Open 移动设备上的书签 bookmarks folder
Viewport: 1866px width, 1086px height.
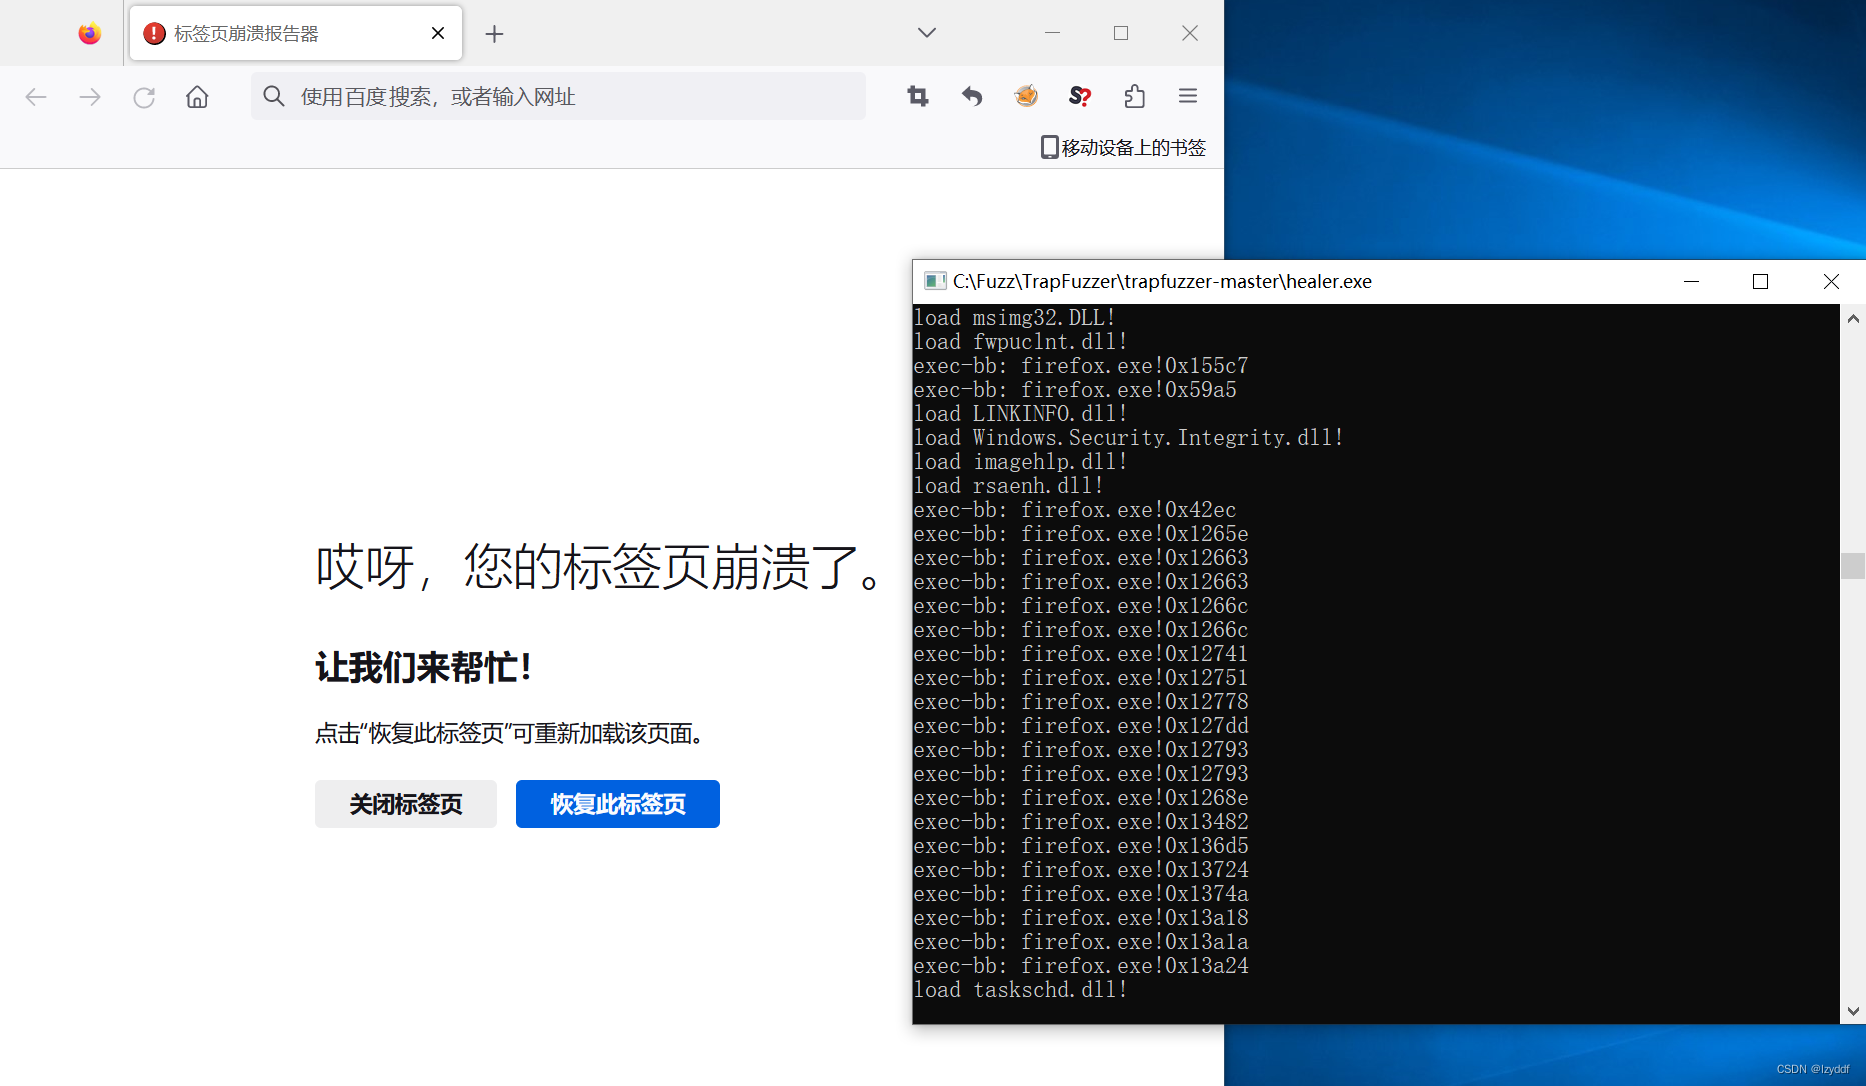1124,148
